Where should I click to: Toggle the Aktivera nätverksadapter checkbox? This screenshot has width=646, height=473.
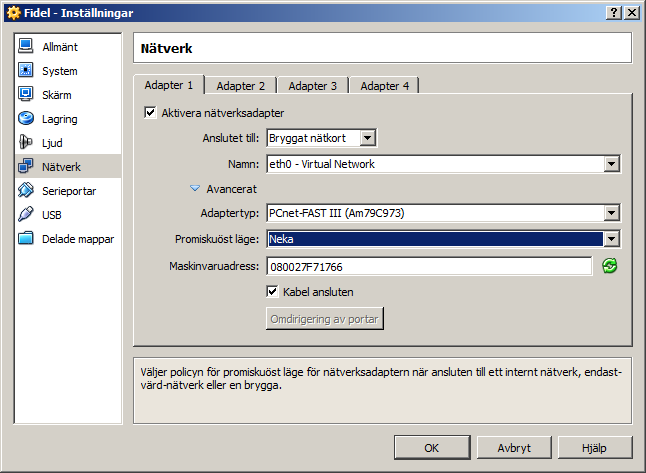152,113
